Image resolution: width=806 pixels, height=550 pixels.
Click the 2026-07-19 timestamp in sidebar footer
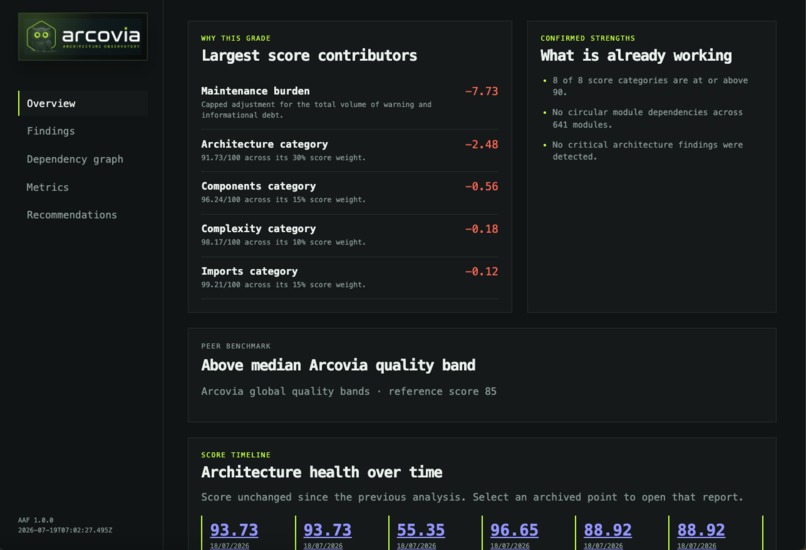(65, 530)
